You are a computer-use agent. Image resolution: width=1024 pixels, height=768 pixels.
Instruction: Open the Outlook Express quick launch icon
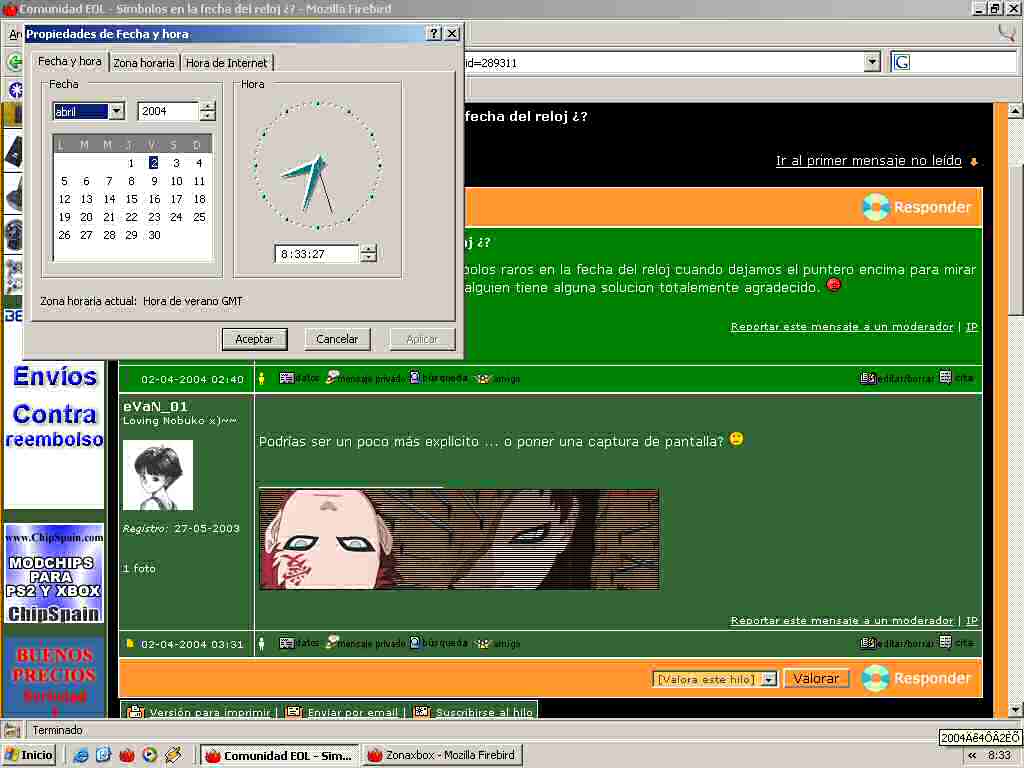[x=104, y=755]
